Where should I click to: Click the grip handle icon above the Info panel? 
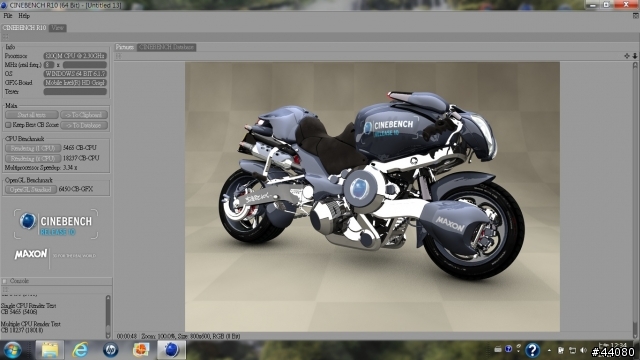5,37
